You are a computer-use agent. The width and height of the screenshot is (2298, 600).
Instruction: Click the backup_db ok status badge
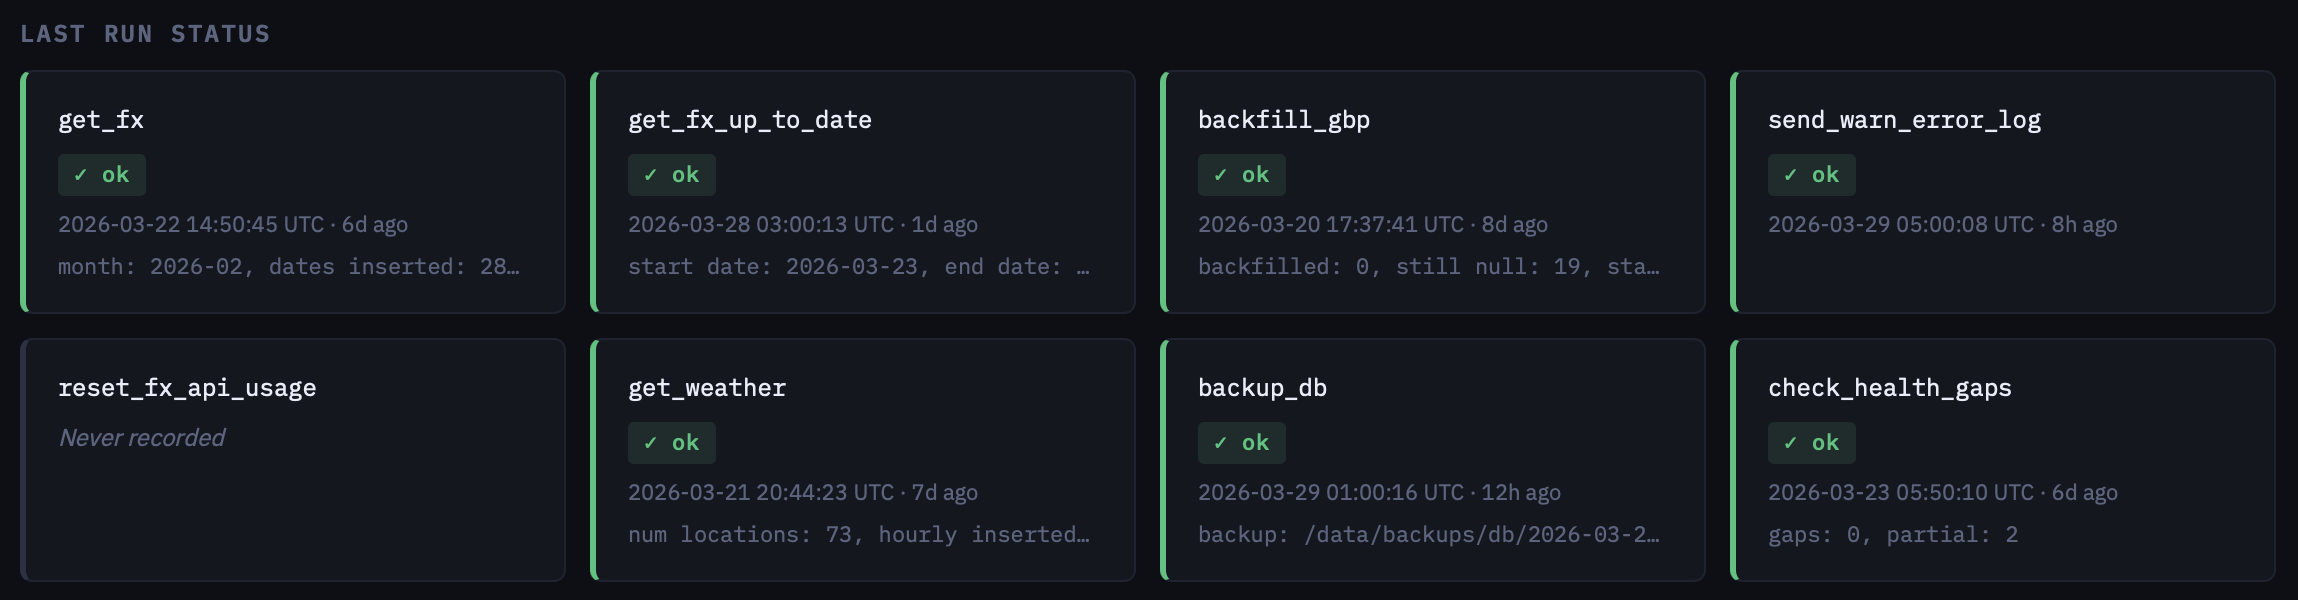coord(1241,443)
